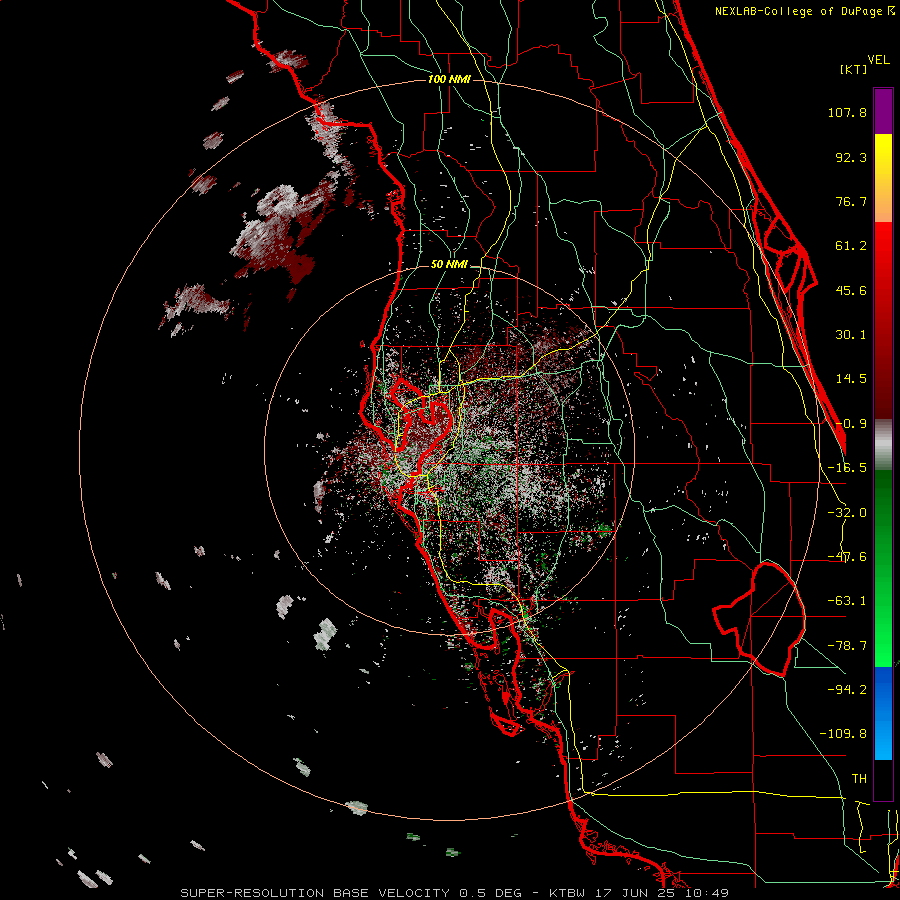Image resolution: width=900 pixels, height=900 pixels.
Task: Pick the blue segment of color bar
Action: (883, 713)
